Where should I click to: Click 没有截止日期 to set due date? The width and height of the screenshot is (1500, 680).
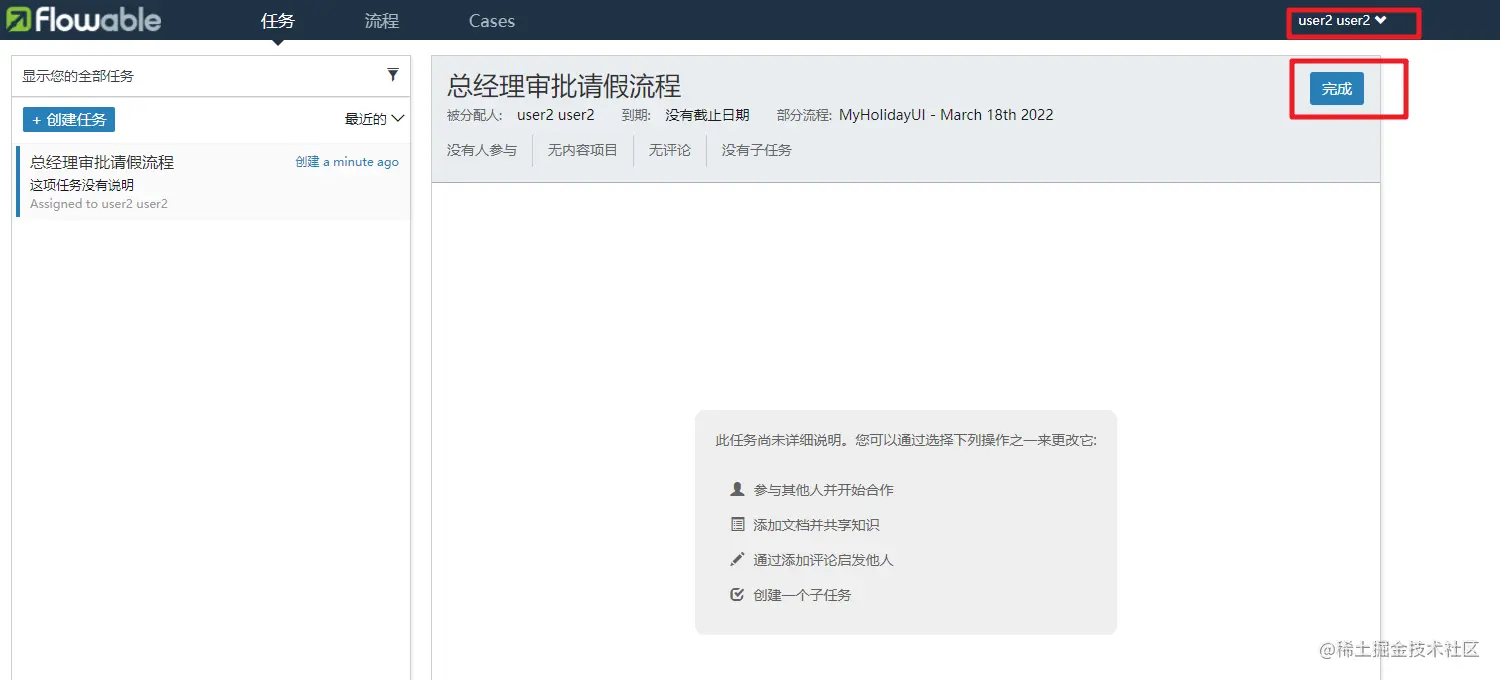(x=707, y=114)
